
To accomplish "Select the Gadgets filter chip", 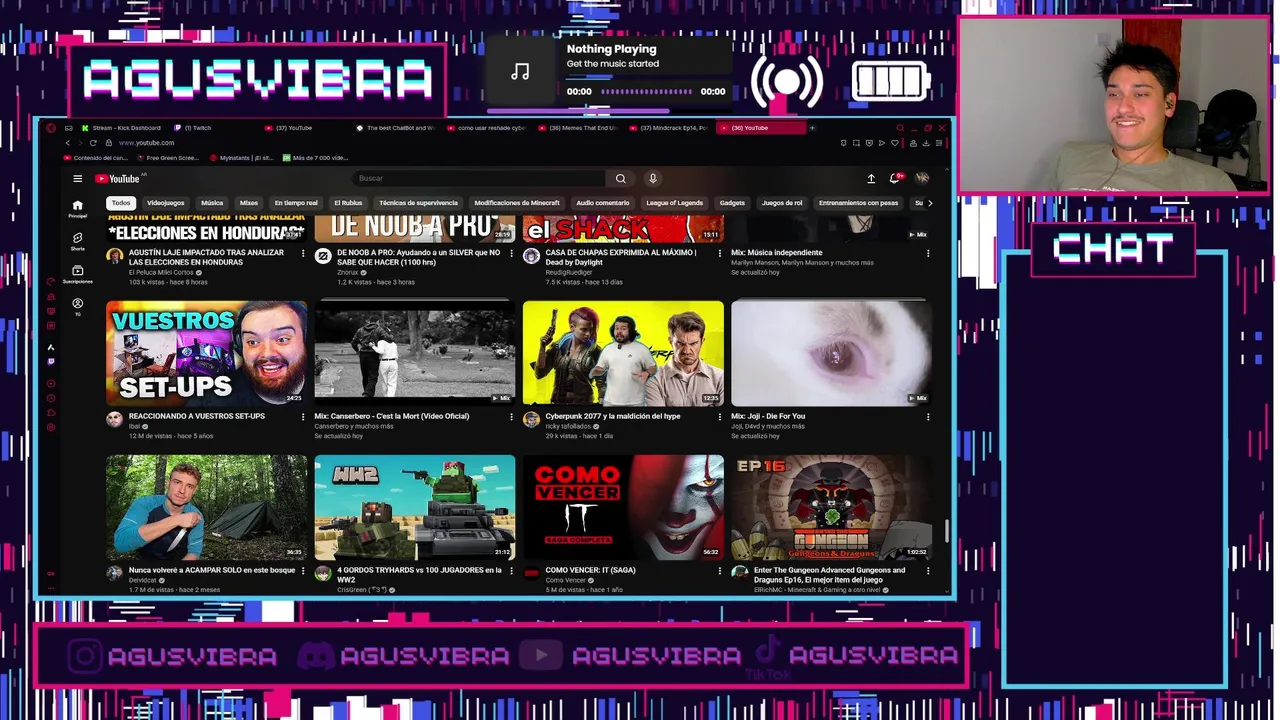I will coord(732,203).
